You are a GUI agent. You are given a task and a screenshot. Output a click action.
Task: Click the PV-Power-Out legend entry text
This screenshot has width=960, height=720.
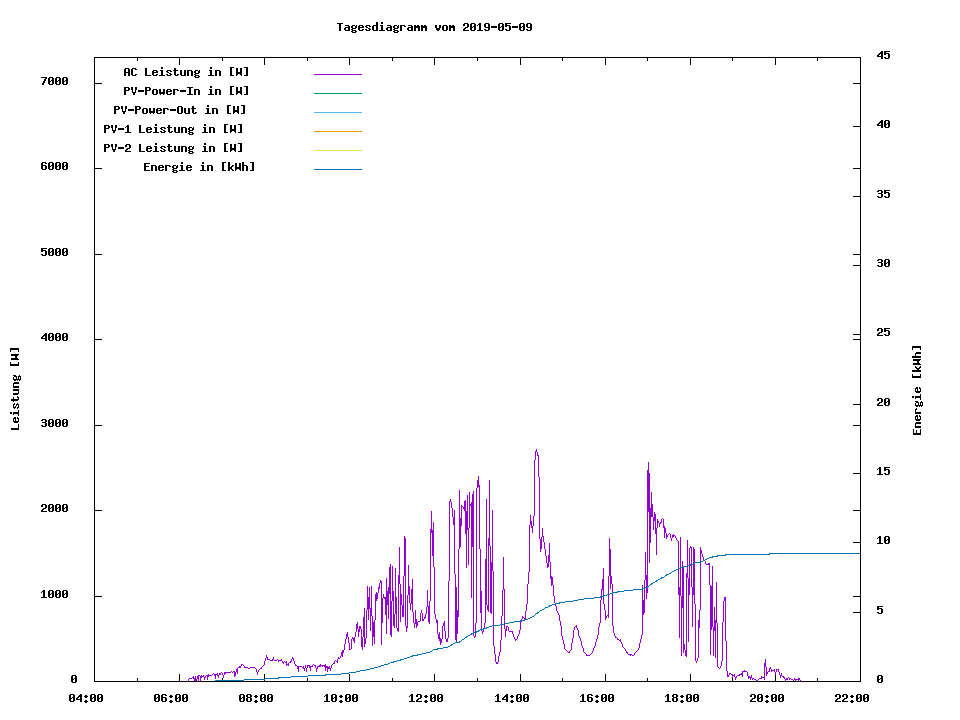(180, 110)
